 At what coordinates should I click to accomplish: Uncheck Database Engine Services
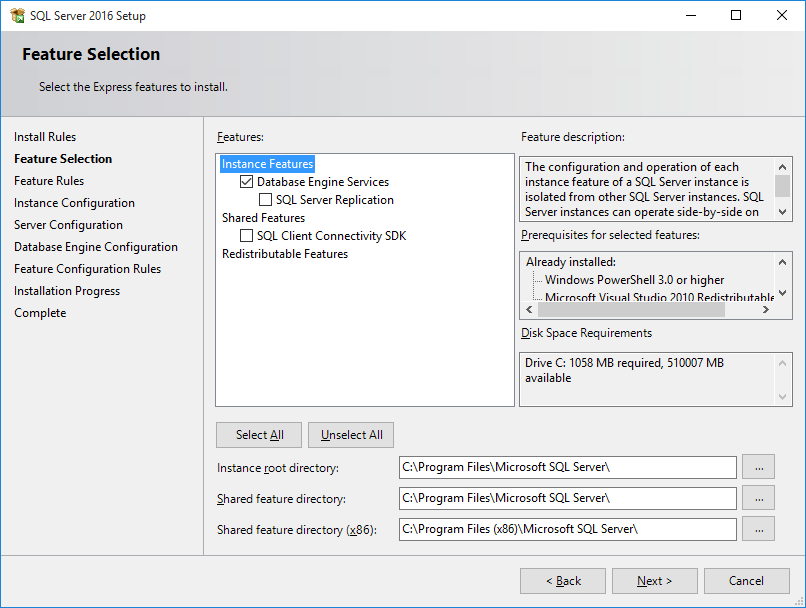[x=245, y=182]
